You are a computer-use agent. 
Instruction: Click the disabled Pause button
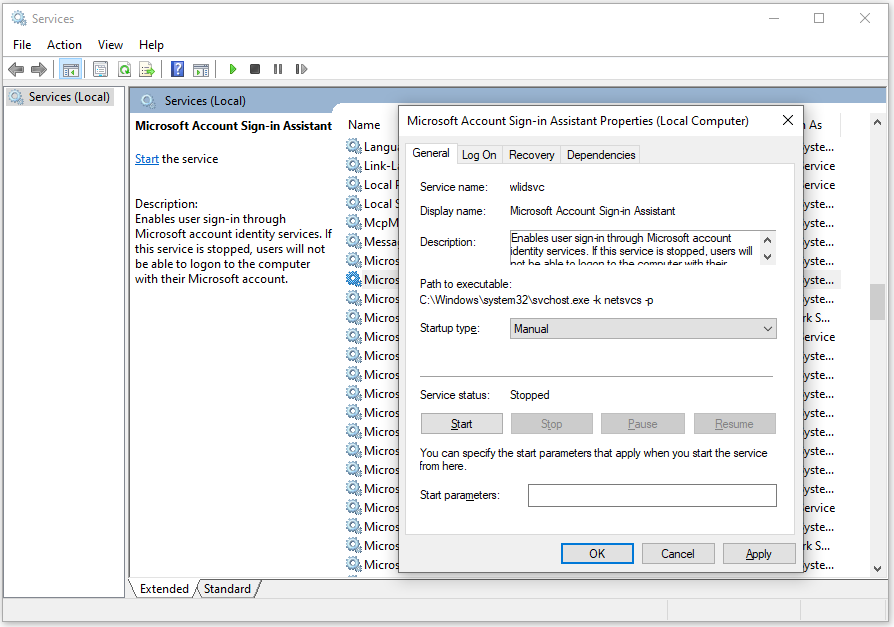coord(643,424)
